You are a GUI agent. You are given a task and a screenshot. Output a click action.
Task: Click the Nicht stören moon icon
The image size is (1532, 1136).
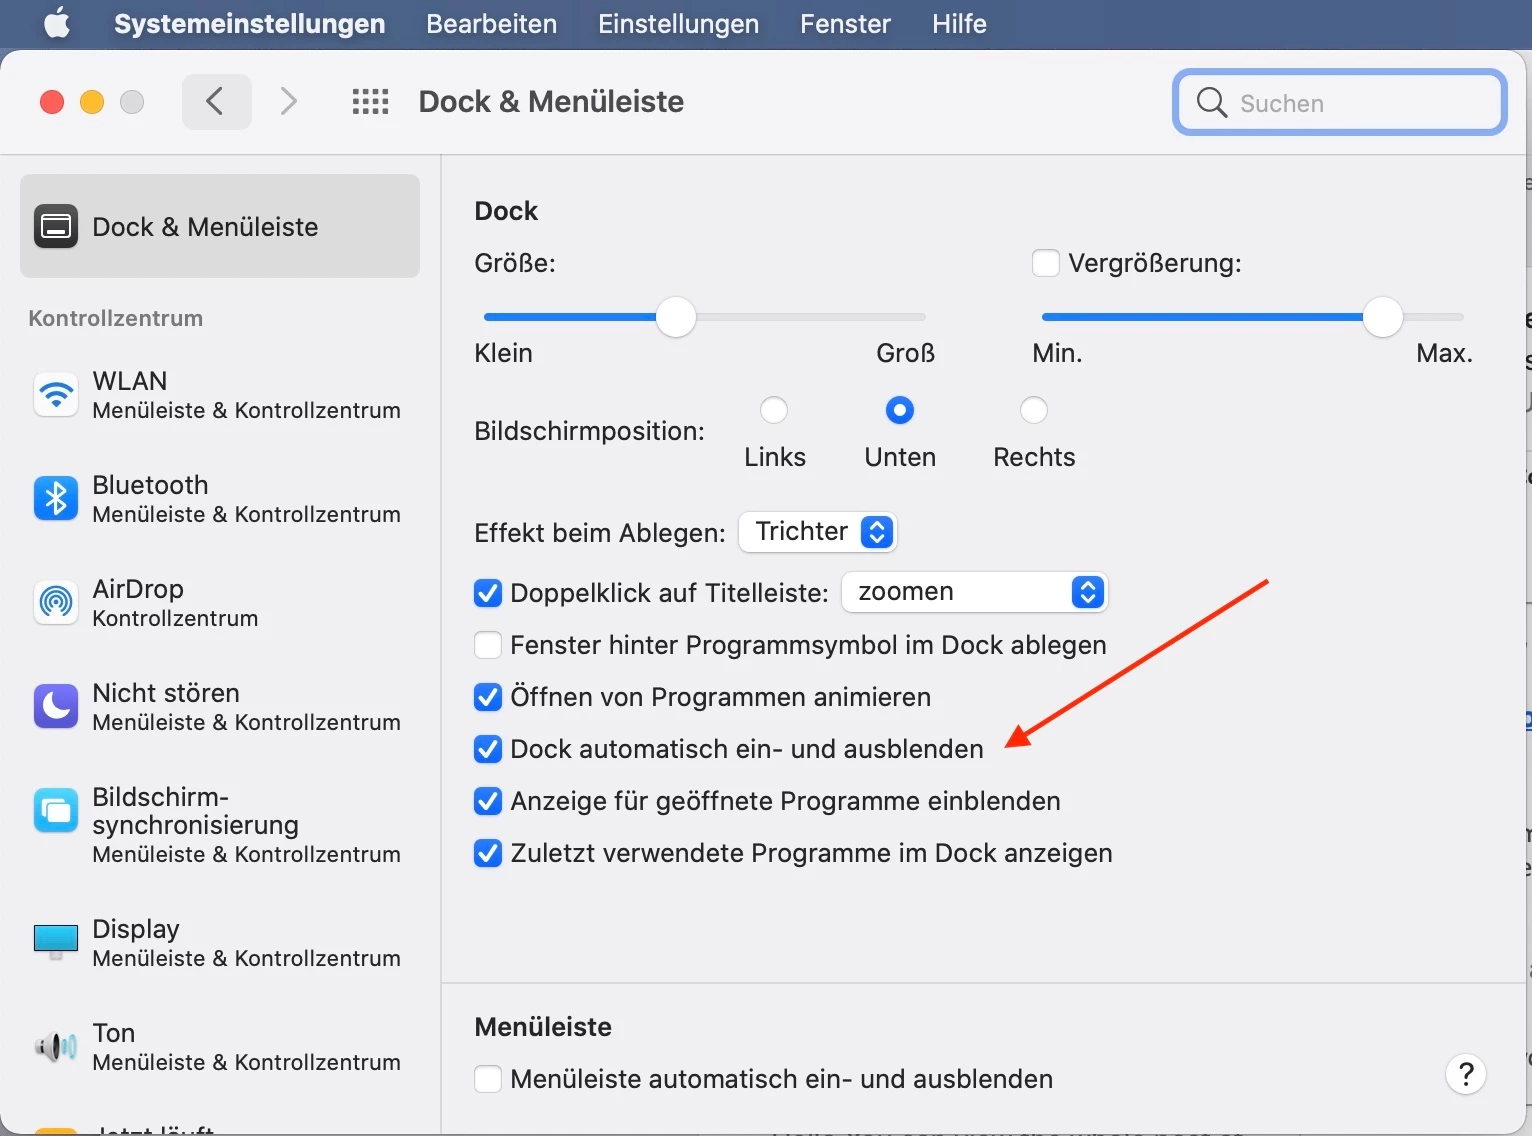click(56, 707)
